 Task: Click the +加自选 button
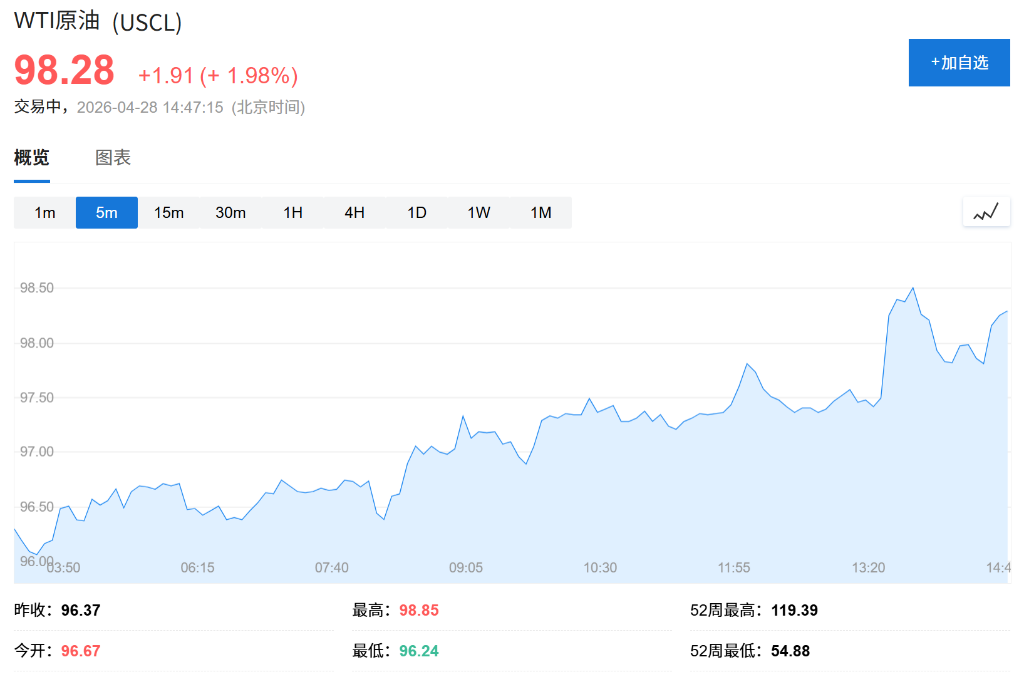coord(958,62)
